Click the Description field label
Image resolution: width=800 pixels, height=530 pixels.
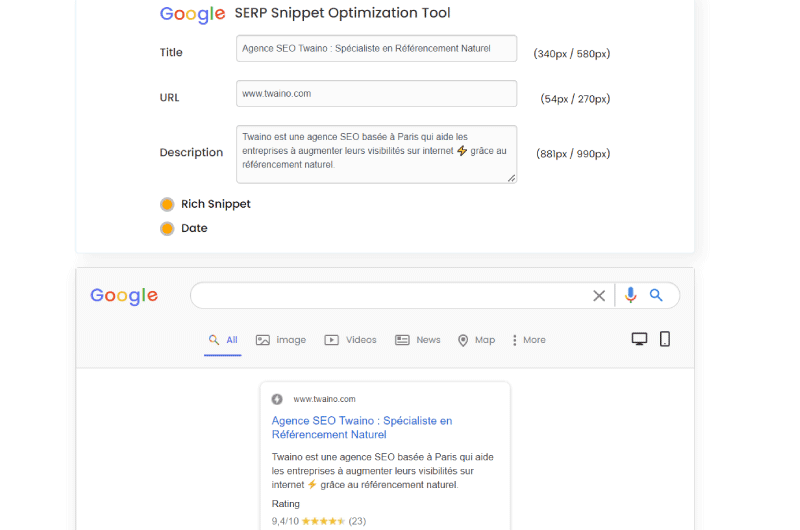tap(191, 153)
